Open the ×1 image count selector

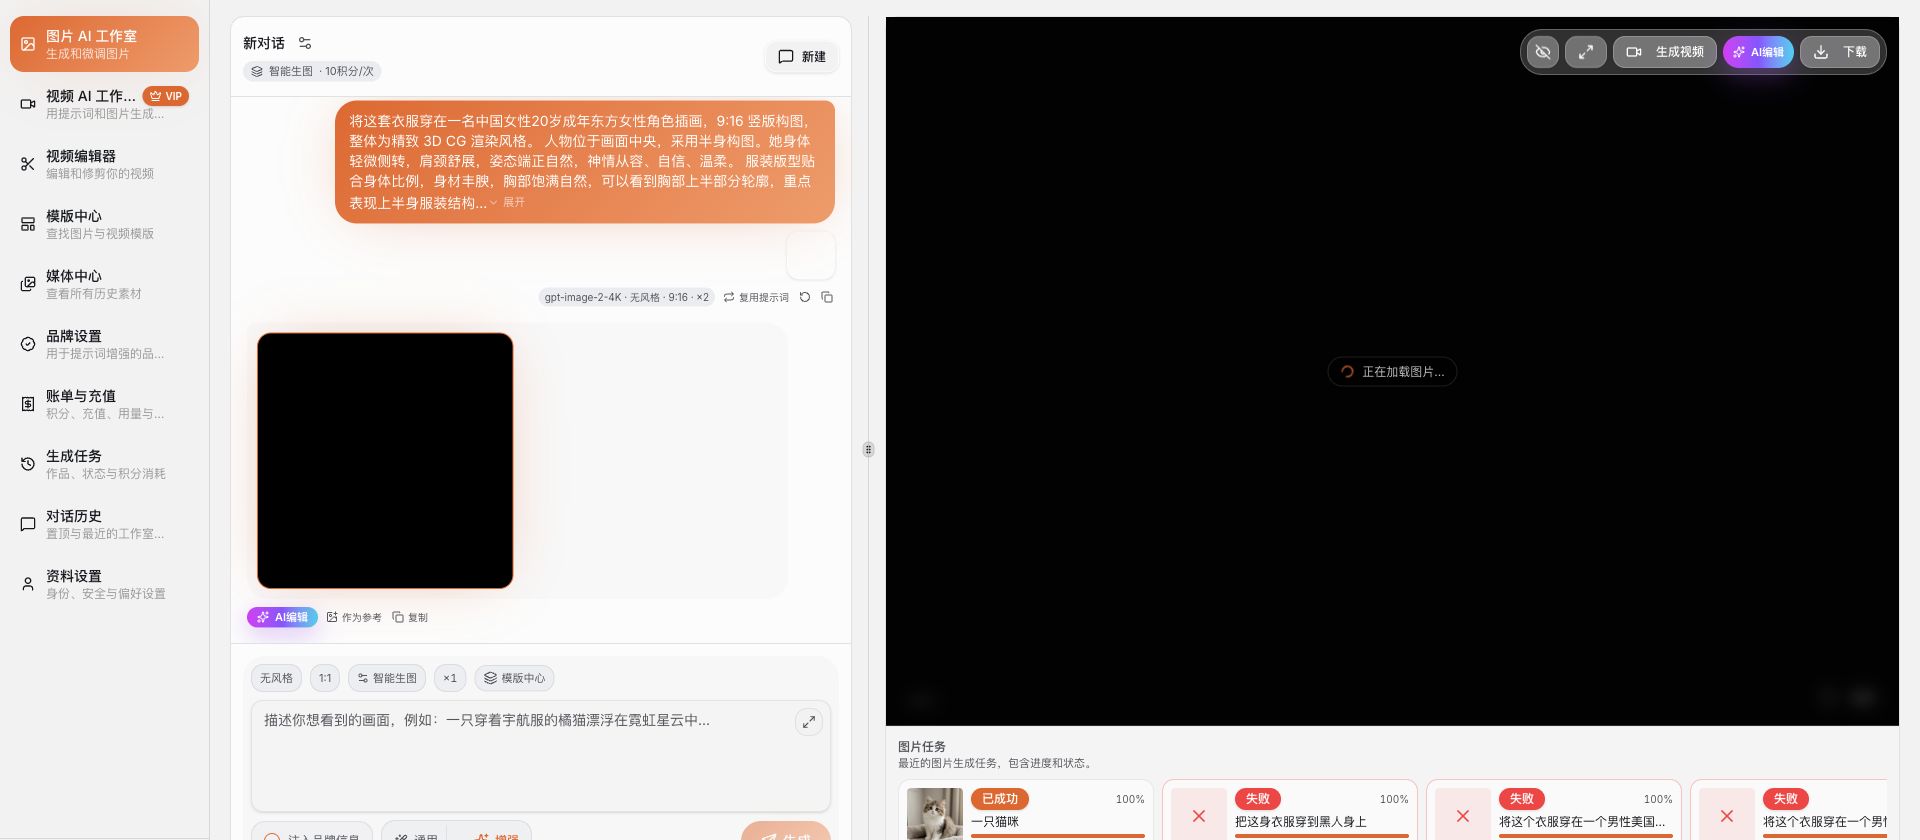[x=450, y=678]
